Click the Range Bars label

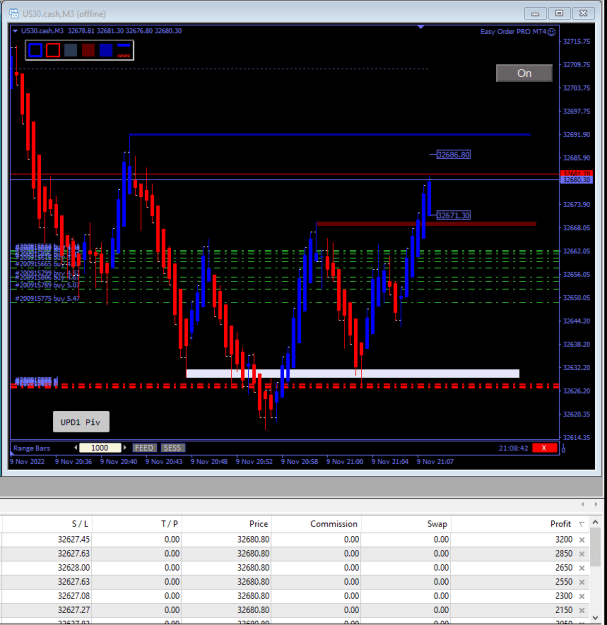[x=32, y=448]
